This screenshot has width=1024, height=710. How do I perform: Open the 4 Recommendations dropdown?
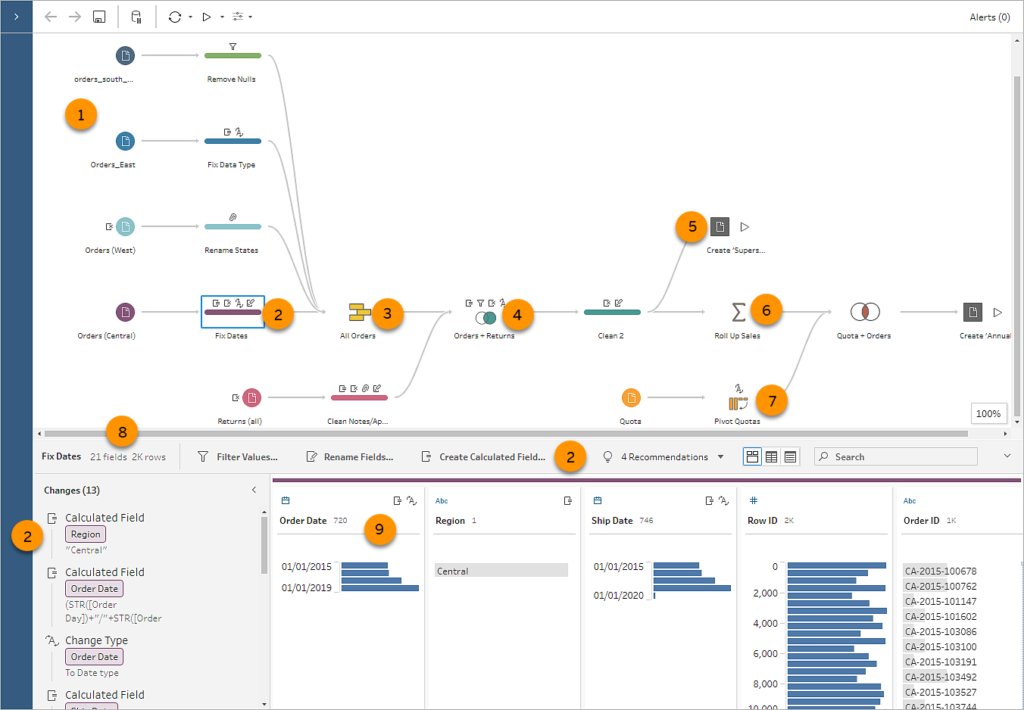click(664, 457)
